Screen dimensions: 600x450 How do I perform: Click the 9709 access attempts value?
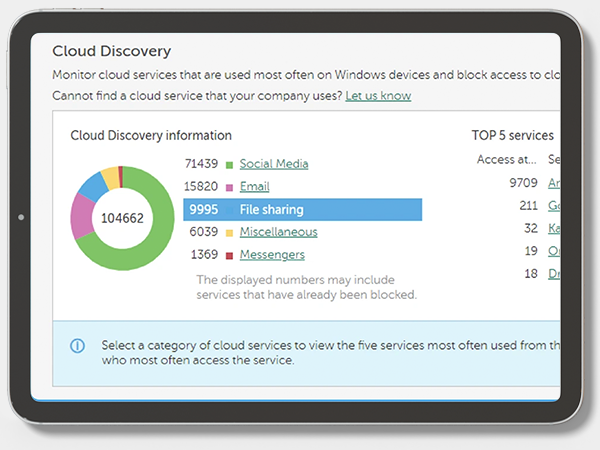click(523, 183)
